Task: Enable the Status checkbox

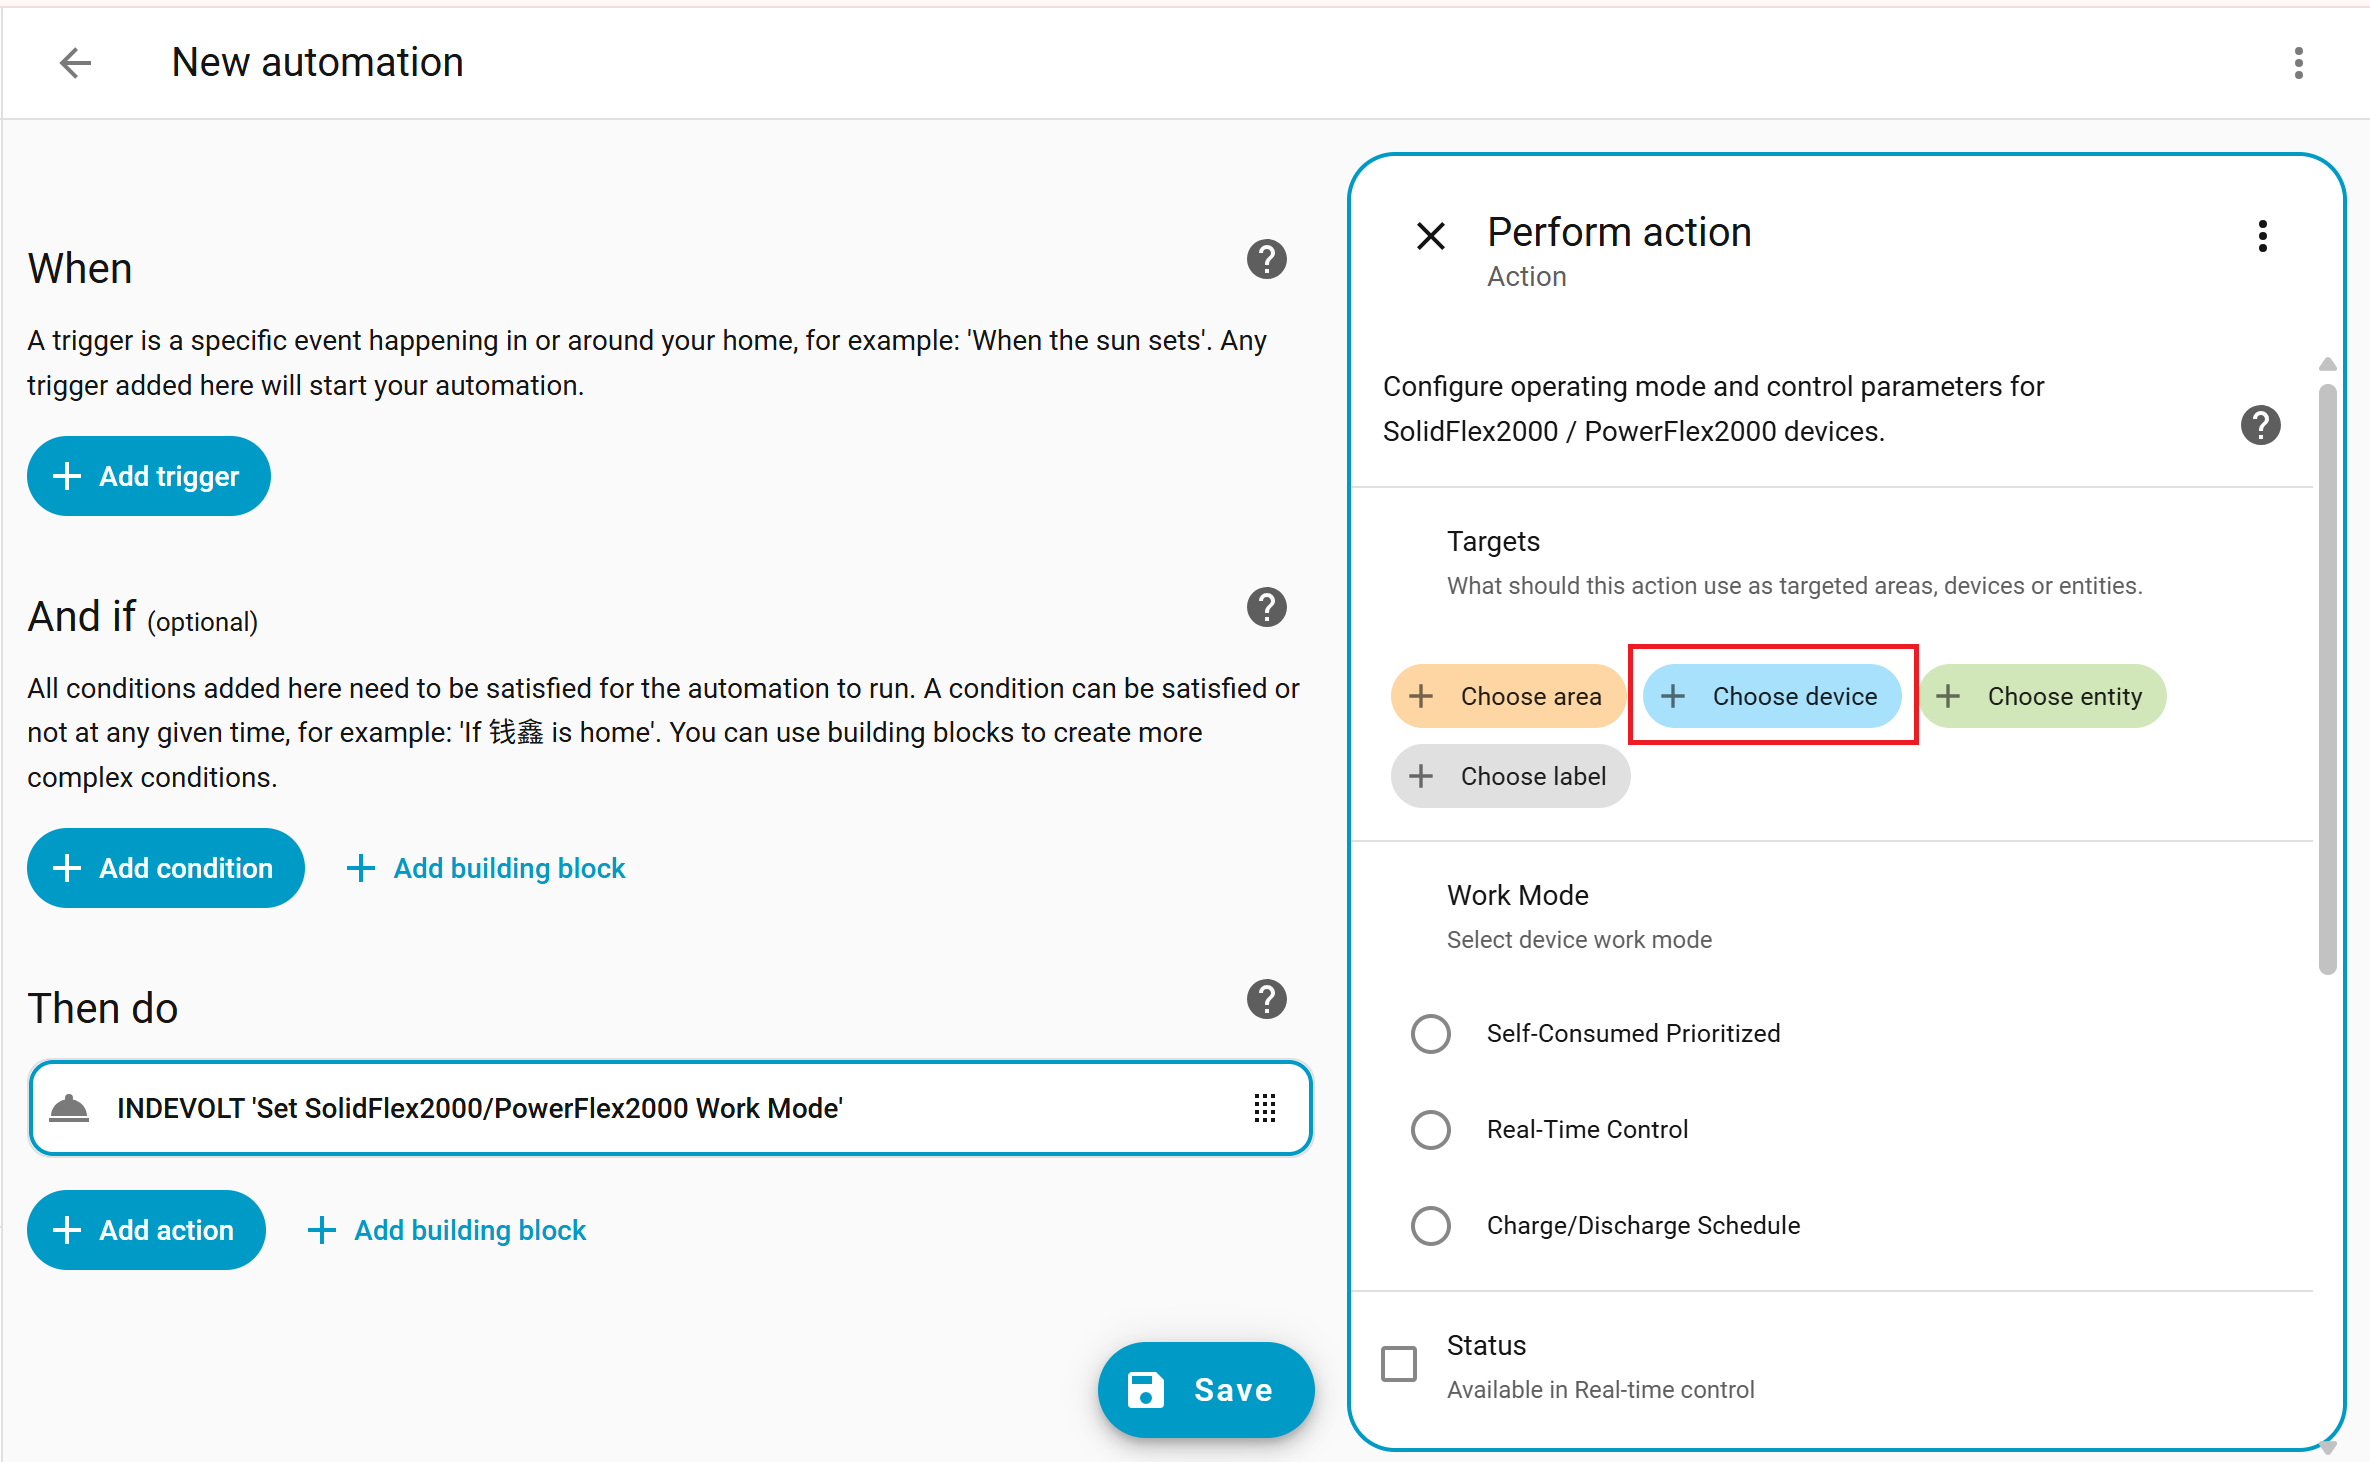Action: point(1399,1364)
